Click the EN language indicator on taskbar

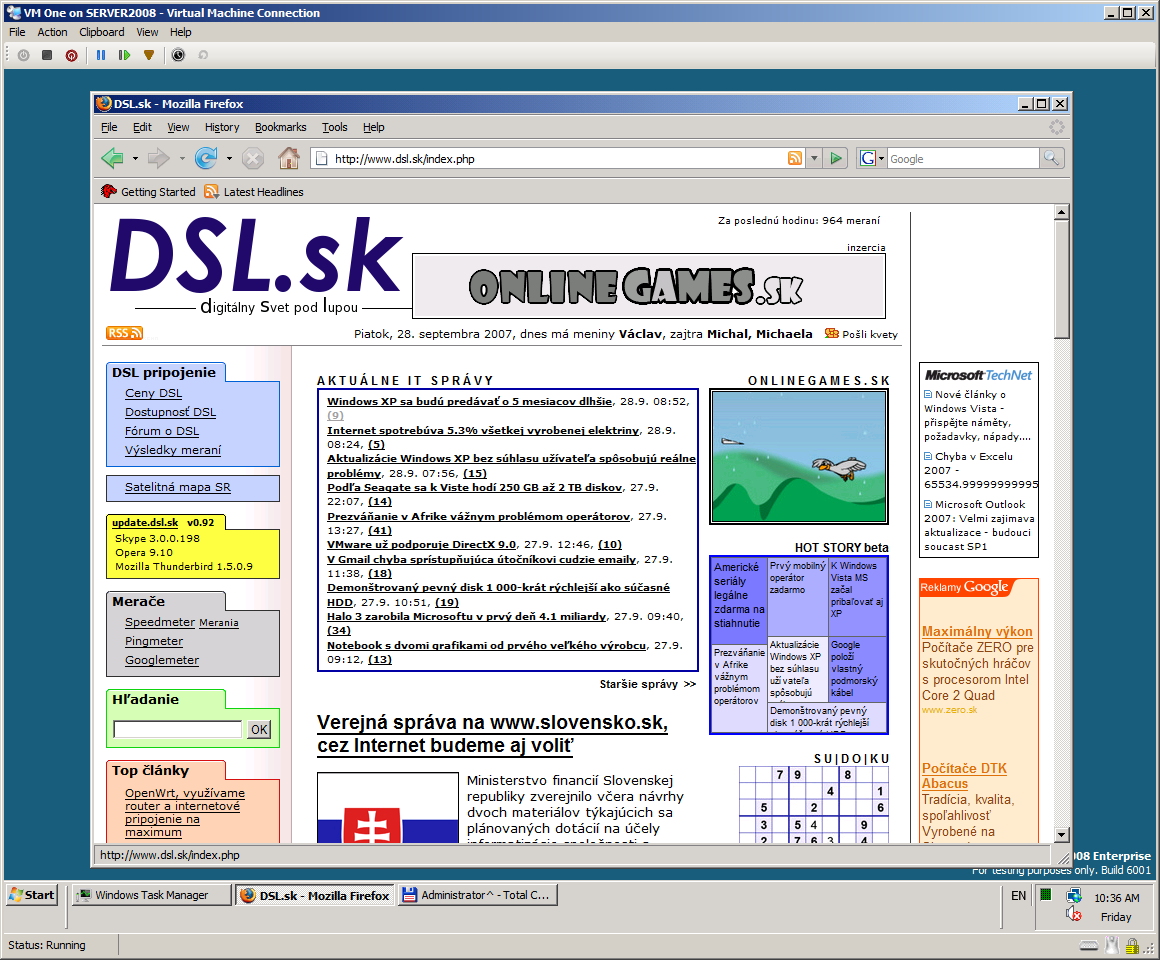(x=1019, y=896)
